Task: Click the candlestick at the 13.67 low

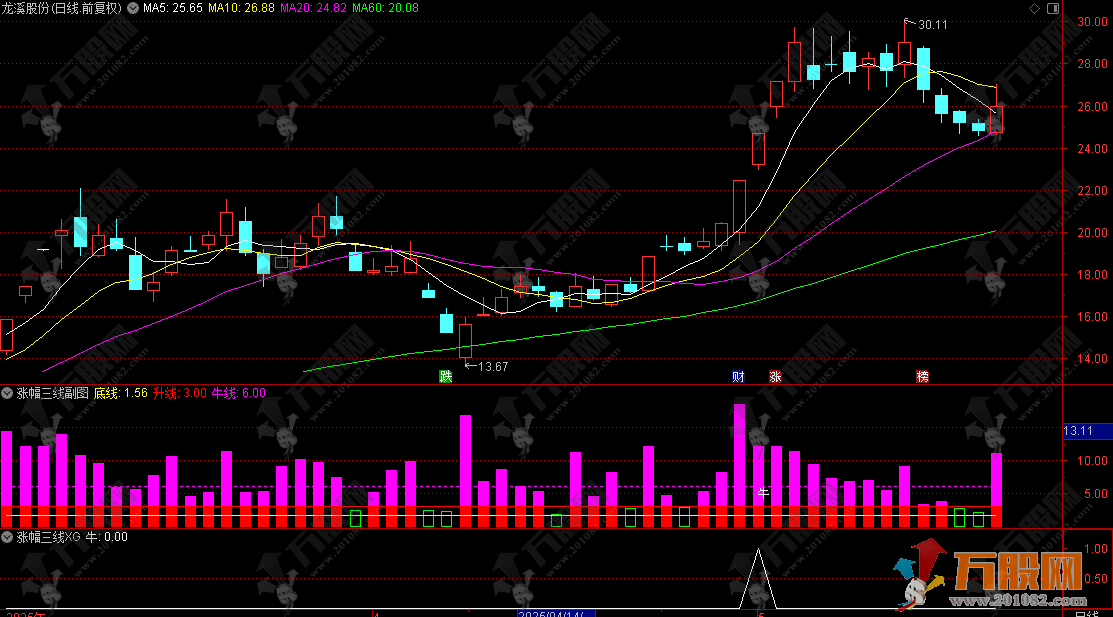Action: pos(466,341)
